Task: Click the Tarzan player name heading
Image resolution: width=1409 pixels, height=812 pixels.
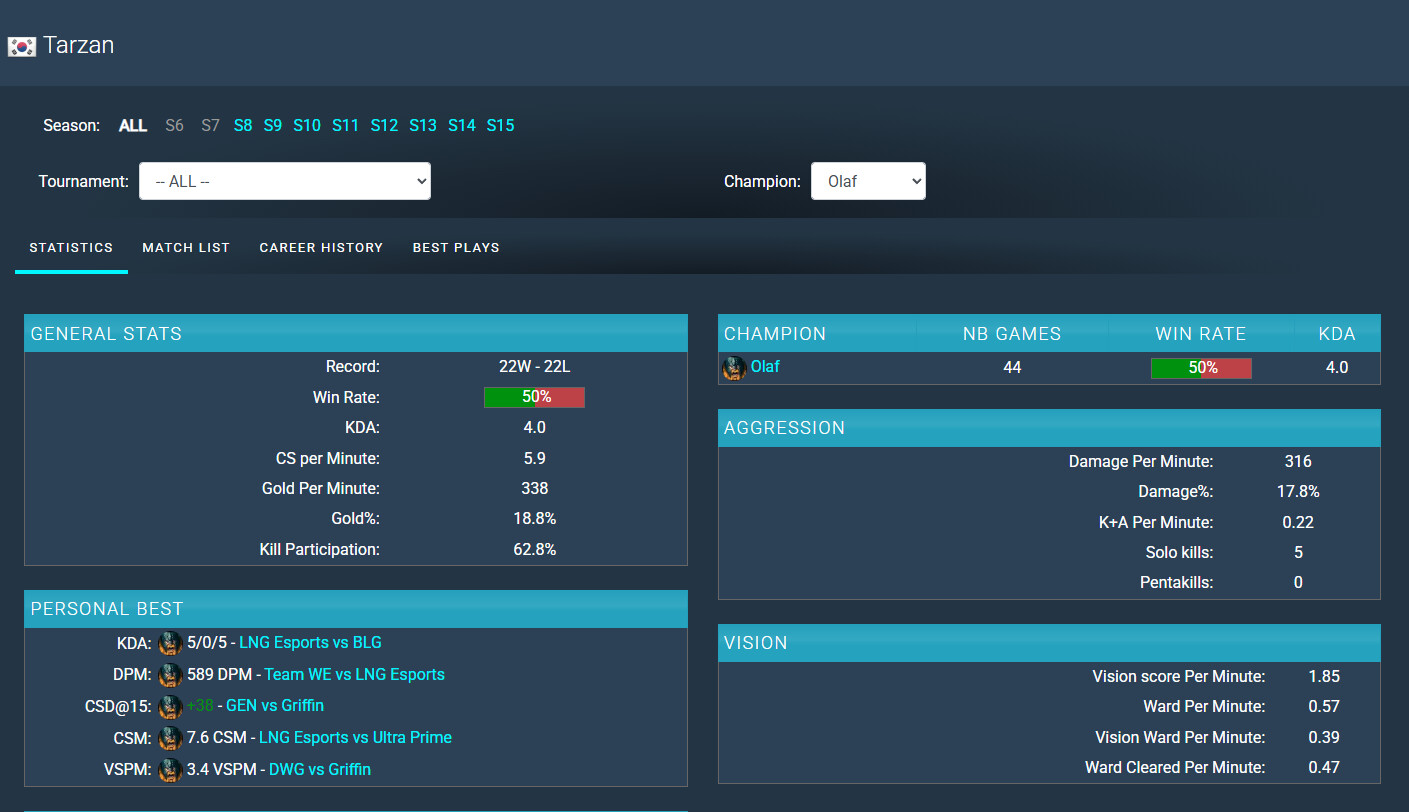Action: pyautogui.click(x=79, y=45)
